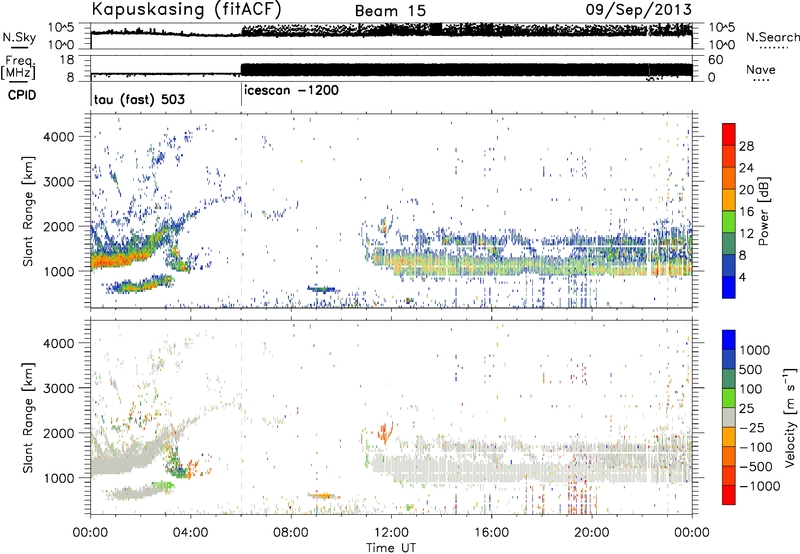Click the lower ground-scatter band near 02:00 in power panel
Screen dimensions: 800x554
[x=139, y=284]
